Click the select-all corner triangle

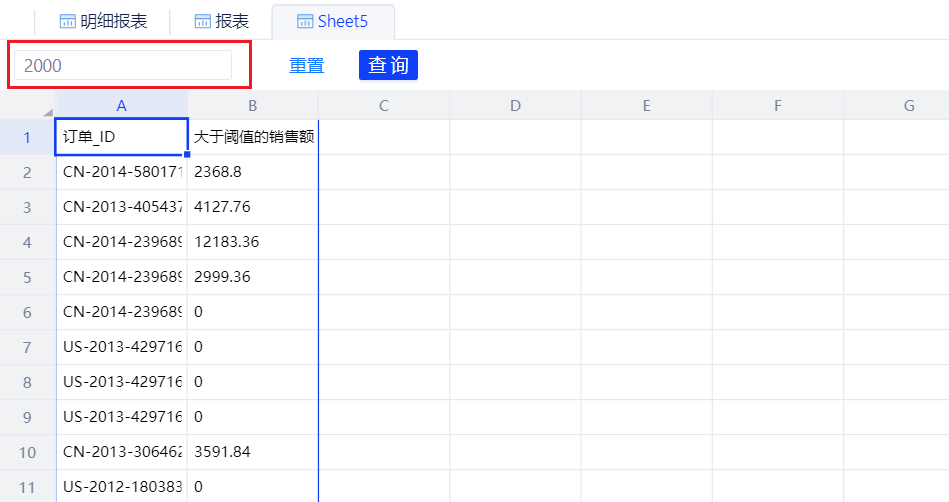click(x=47, y=111)
